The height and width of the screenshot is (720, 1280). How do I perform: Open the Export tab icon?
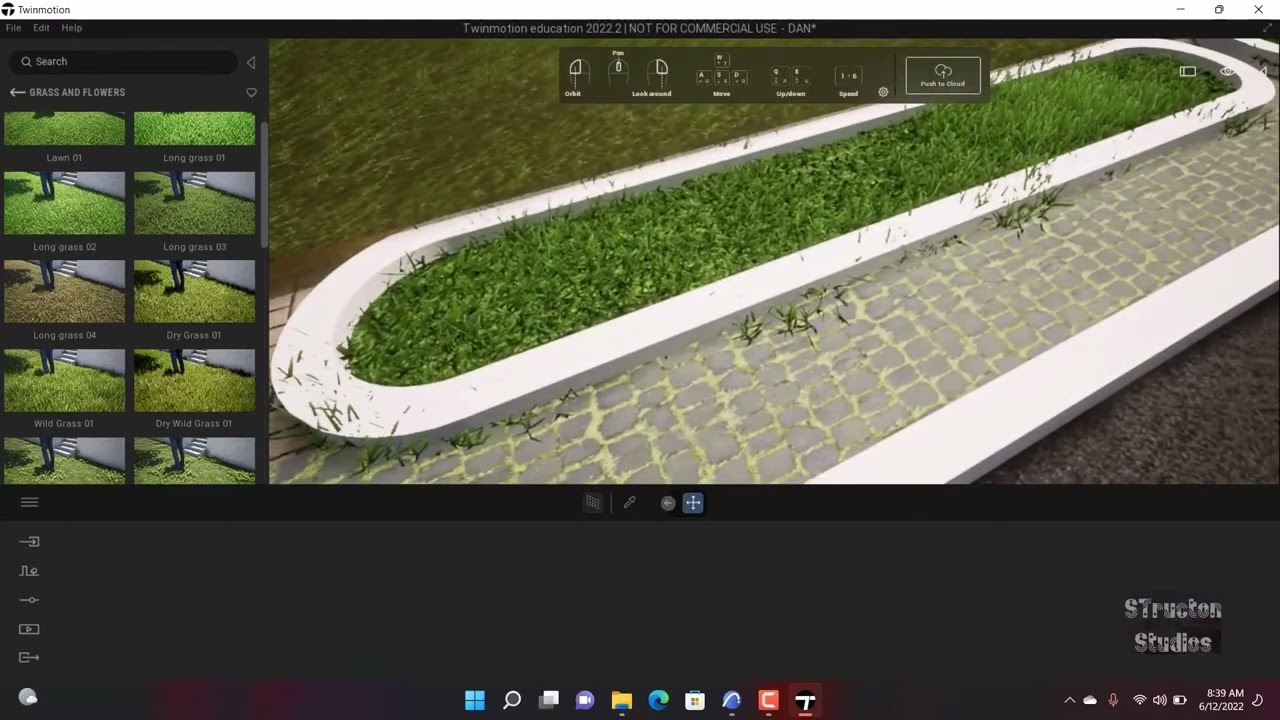(x=29, y=657)
